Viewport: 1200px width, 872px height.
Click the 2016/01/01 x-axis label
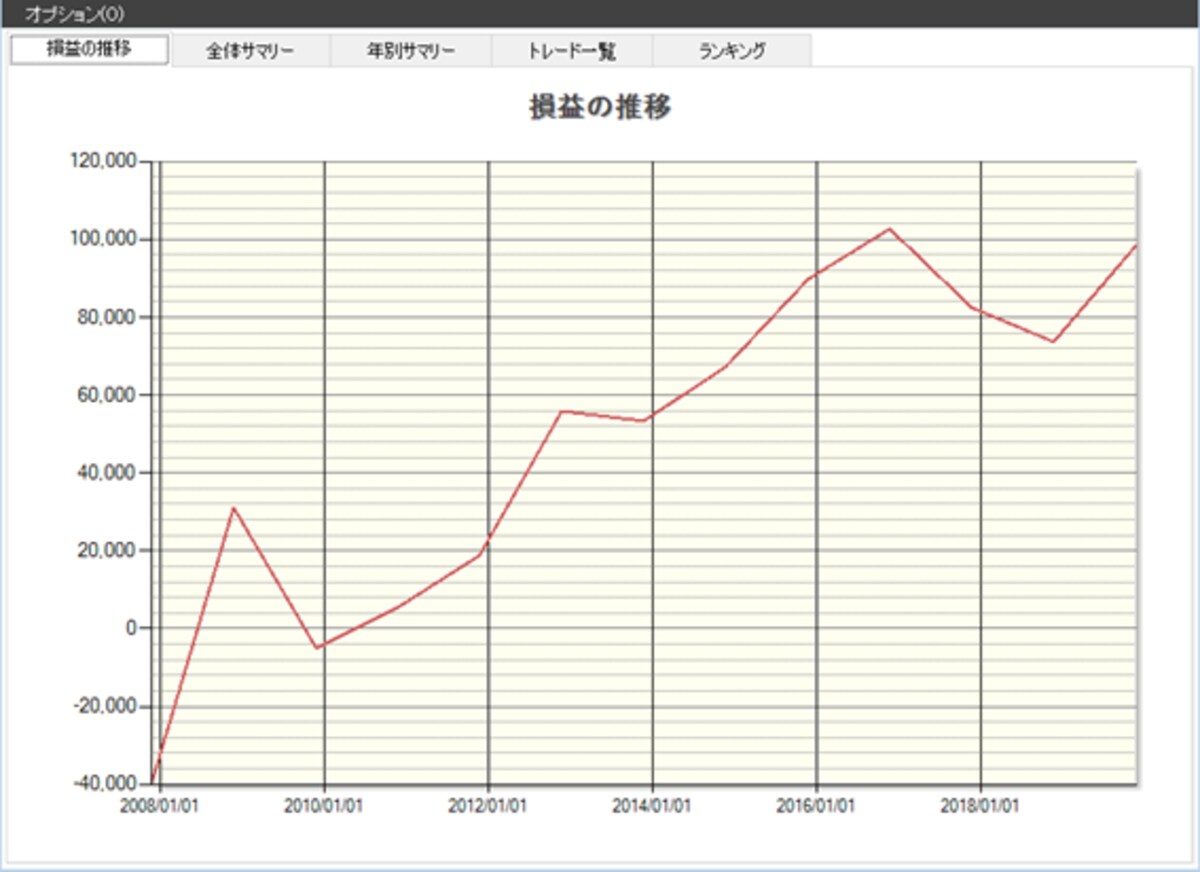(816, 805)
